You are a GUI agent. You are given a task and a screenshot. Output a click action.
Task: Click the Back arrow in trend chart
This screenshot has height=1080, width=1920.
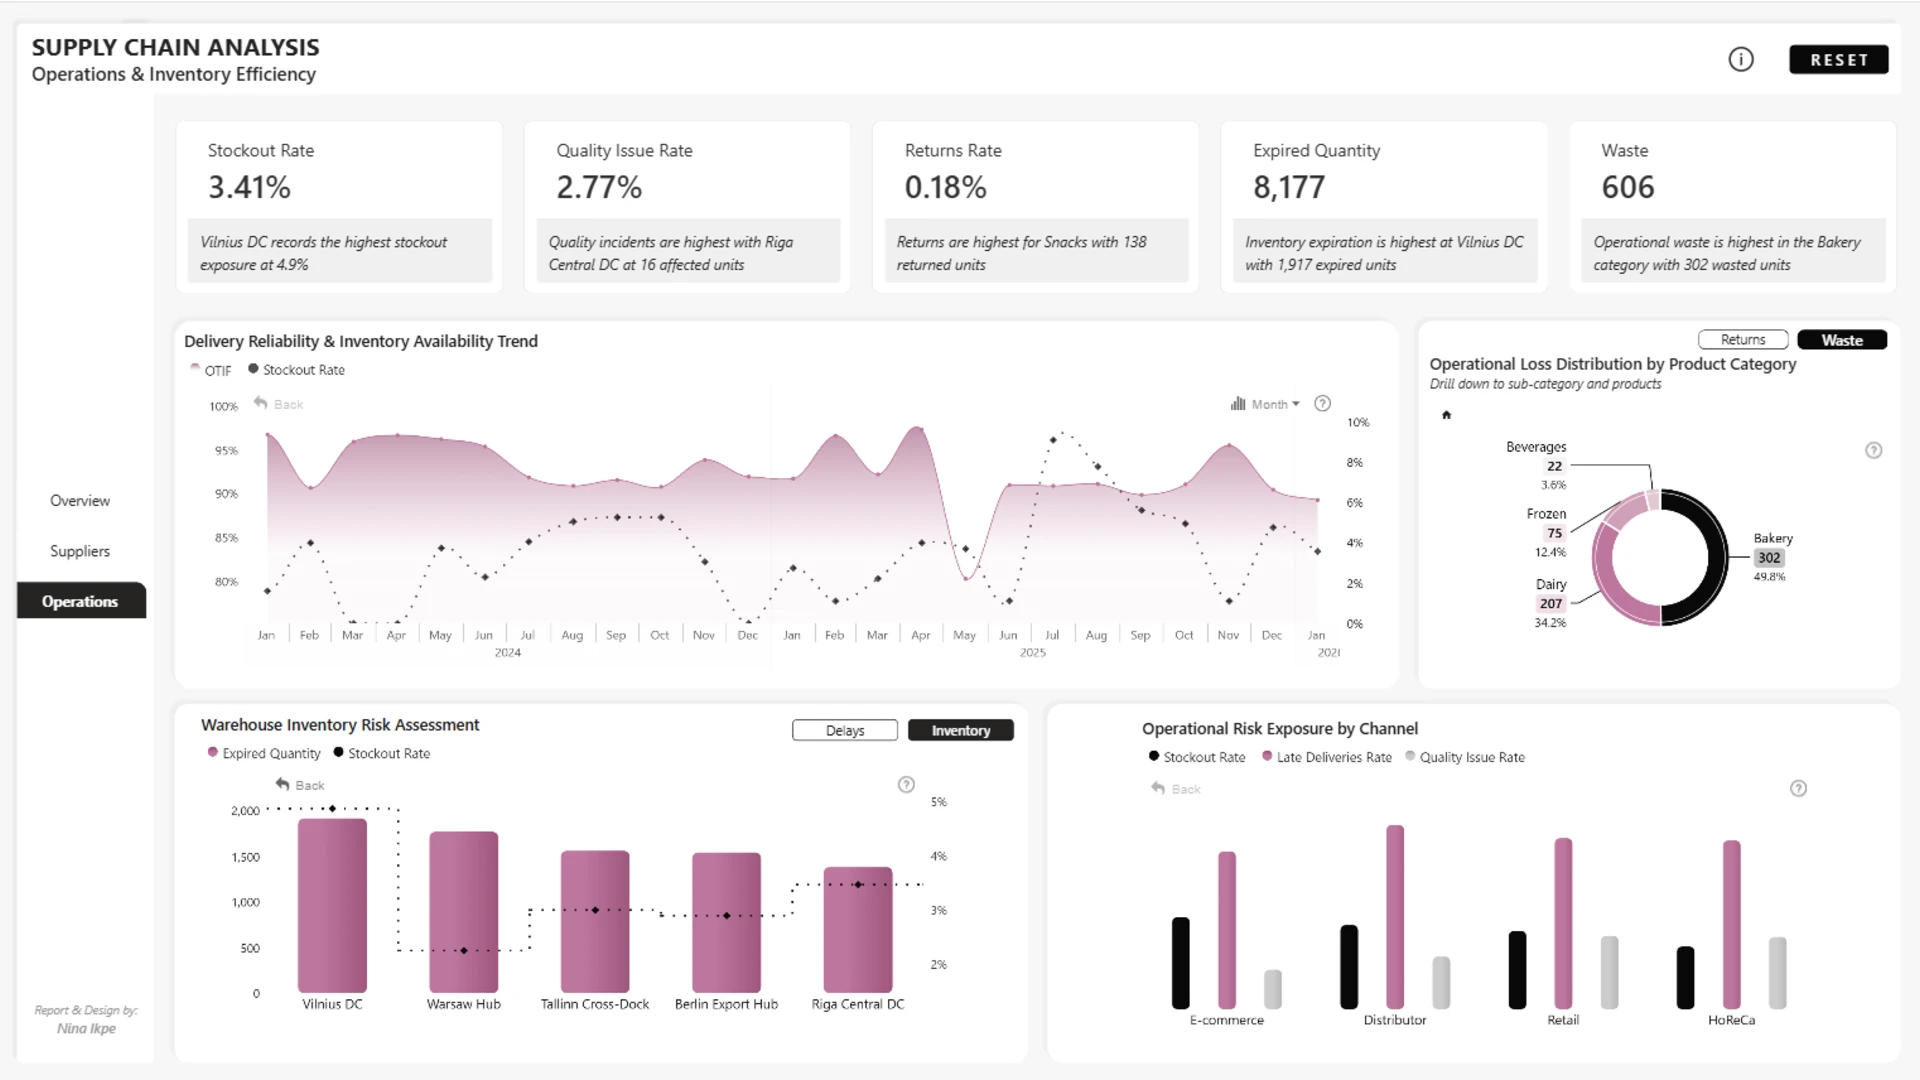[261, 403]
